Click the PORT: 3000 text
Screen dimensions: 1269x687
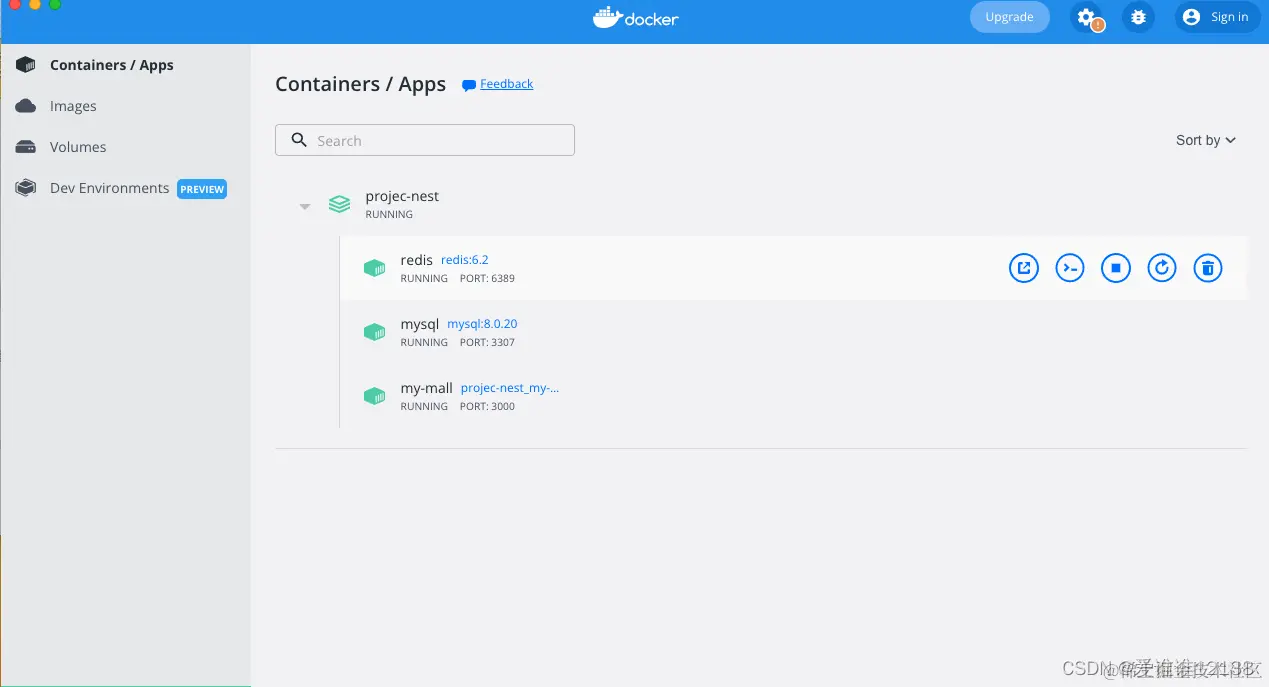coord(487,407)
